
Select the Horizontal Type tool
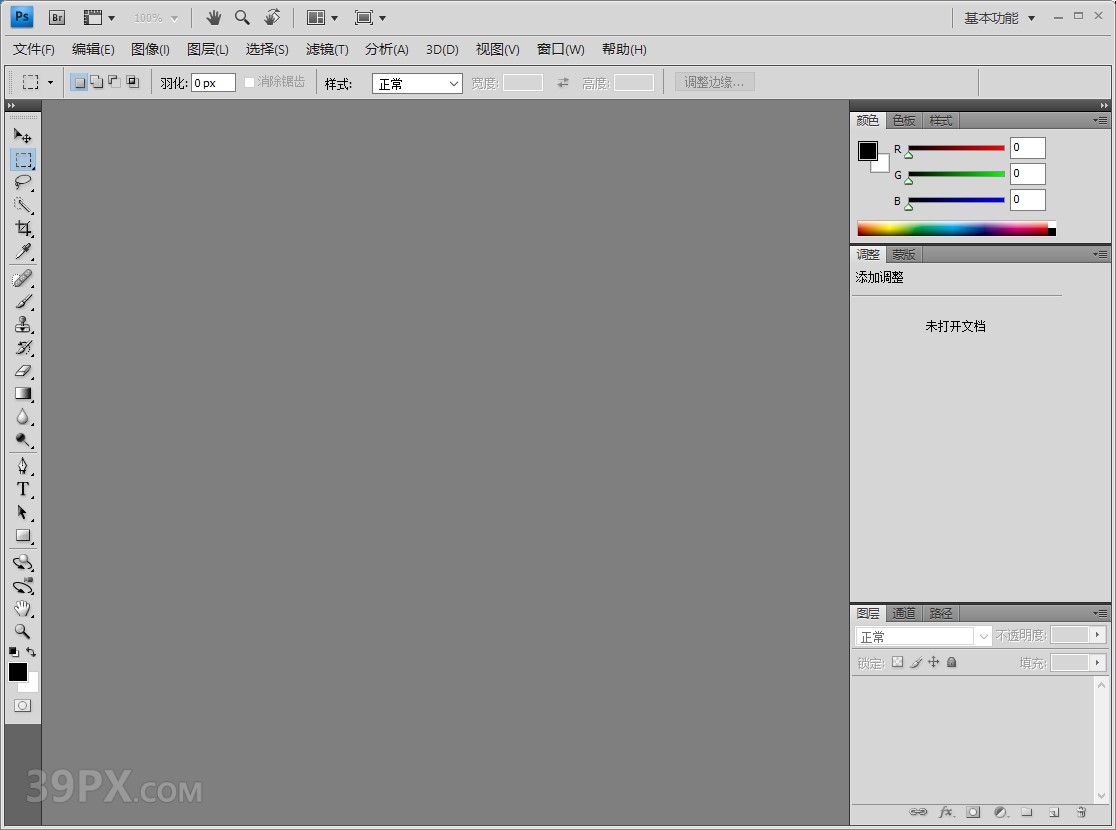point(22,488)
